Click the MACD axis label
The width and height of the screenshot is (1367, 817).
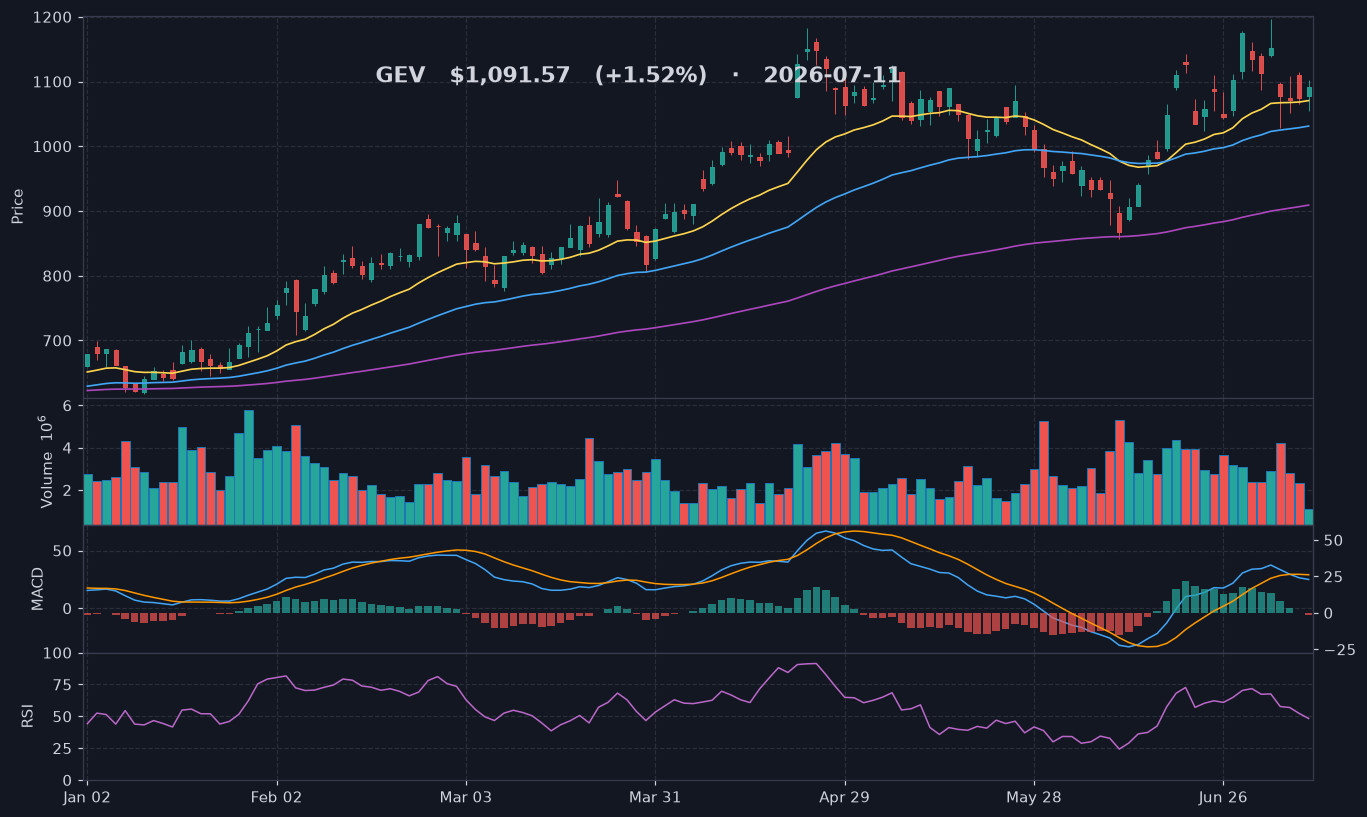point(38,588)
